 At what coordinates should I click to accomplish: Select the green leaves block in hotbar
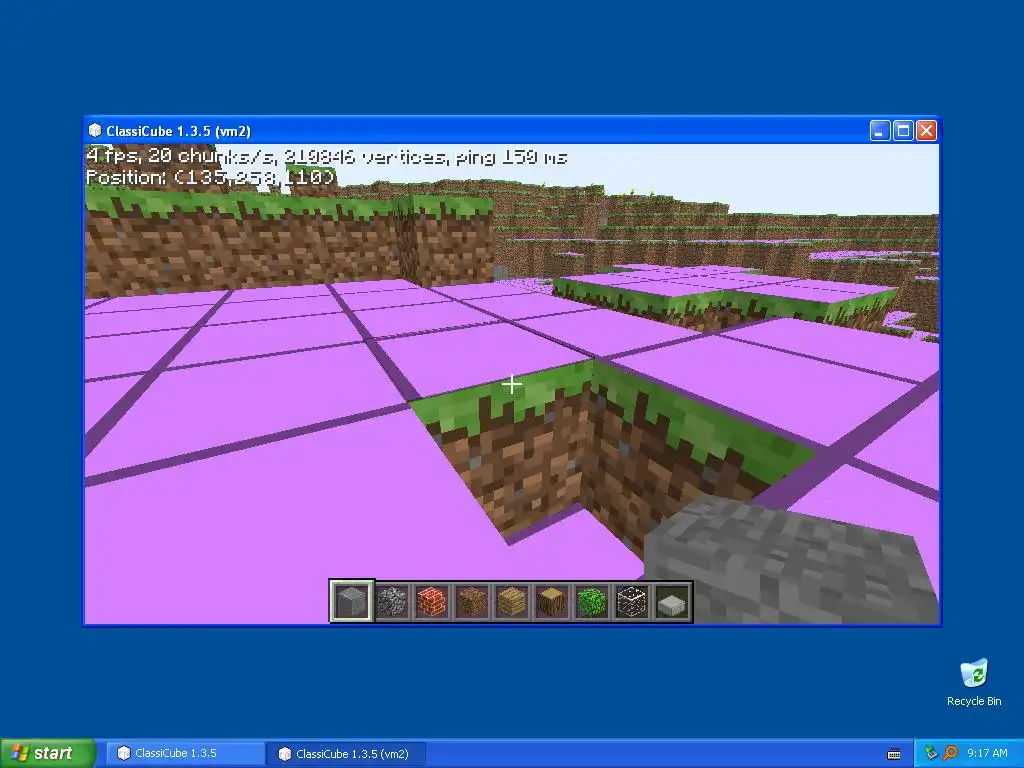tap(592, 601)
